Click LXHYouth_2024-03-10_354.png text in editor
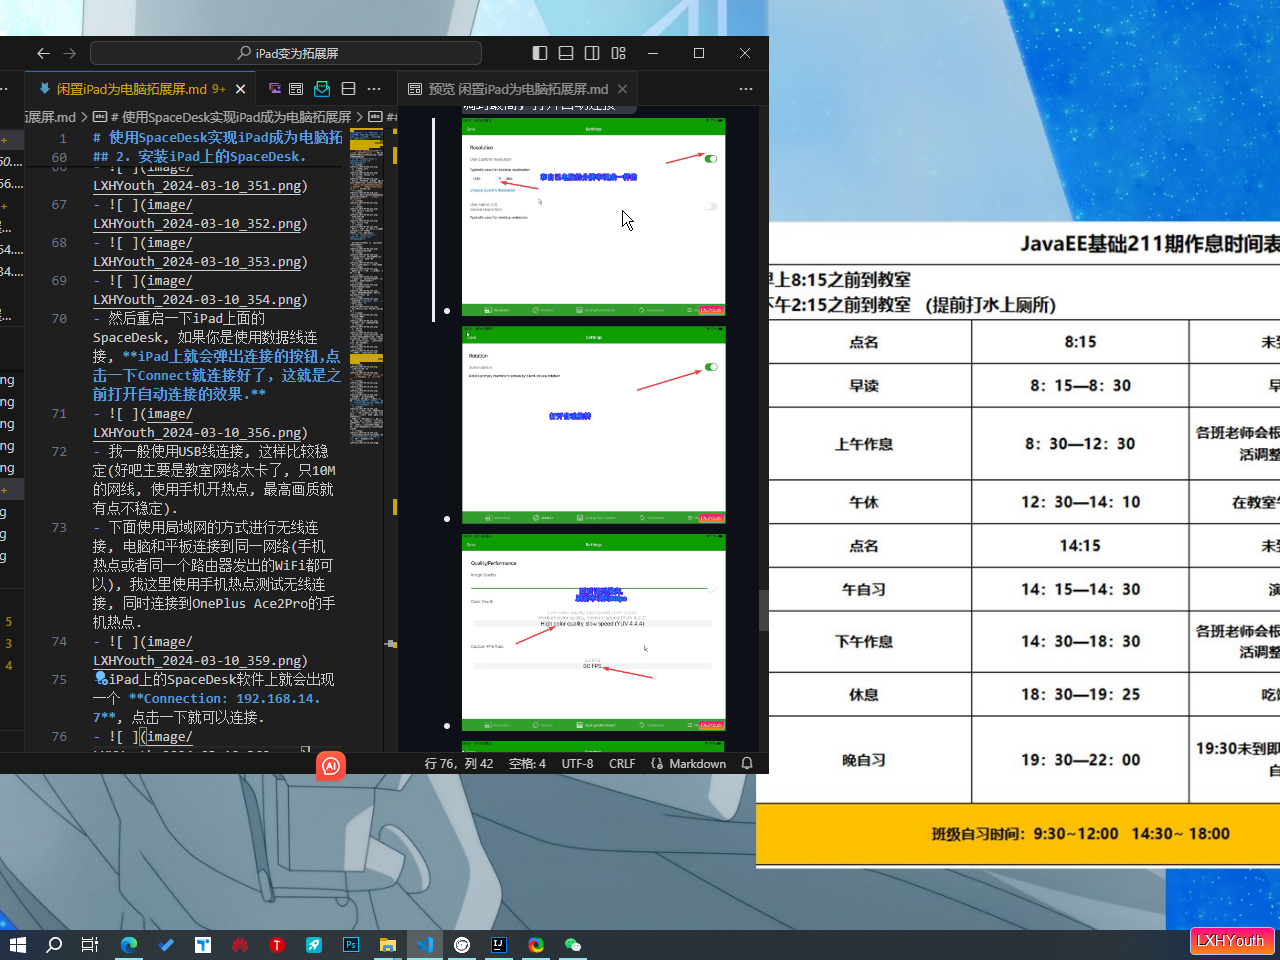The height and width of the screenshot is (960, 1280). [x=197, y=299]
